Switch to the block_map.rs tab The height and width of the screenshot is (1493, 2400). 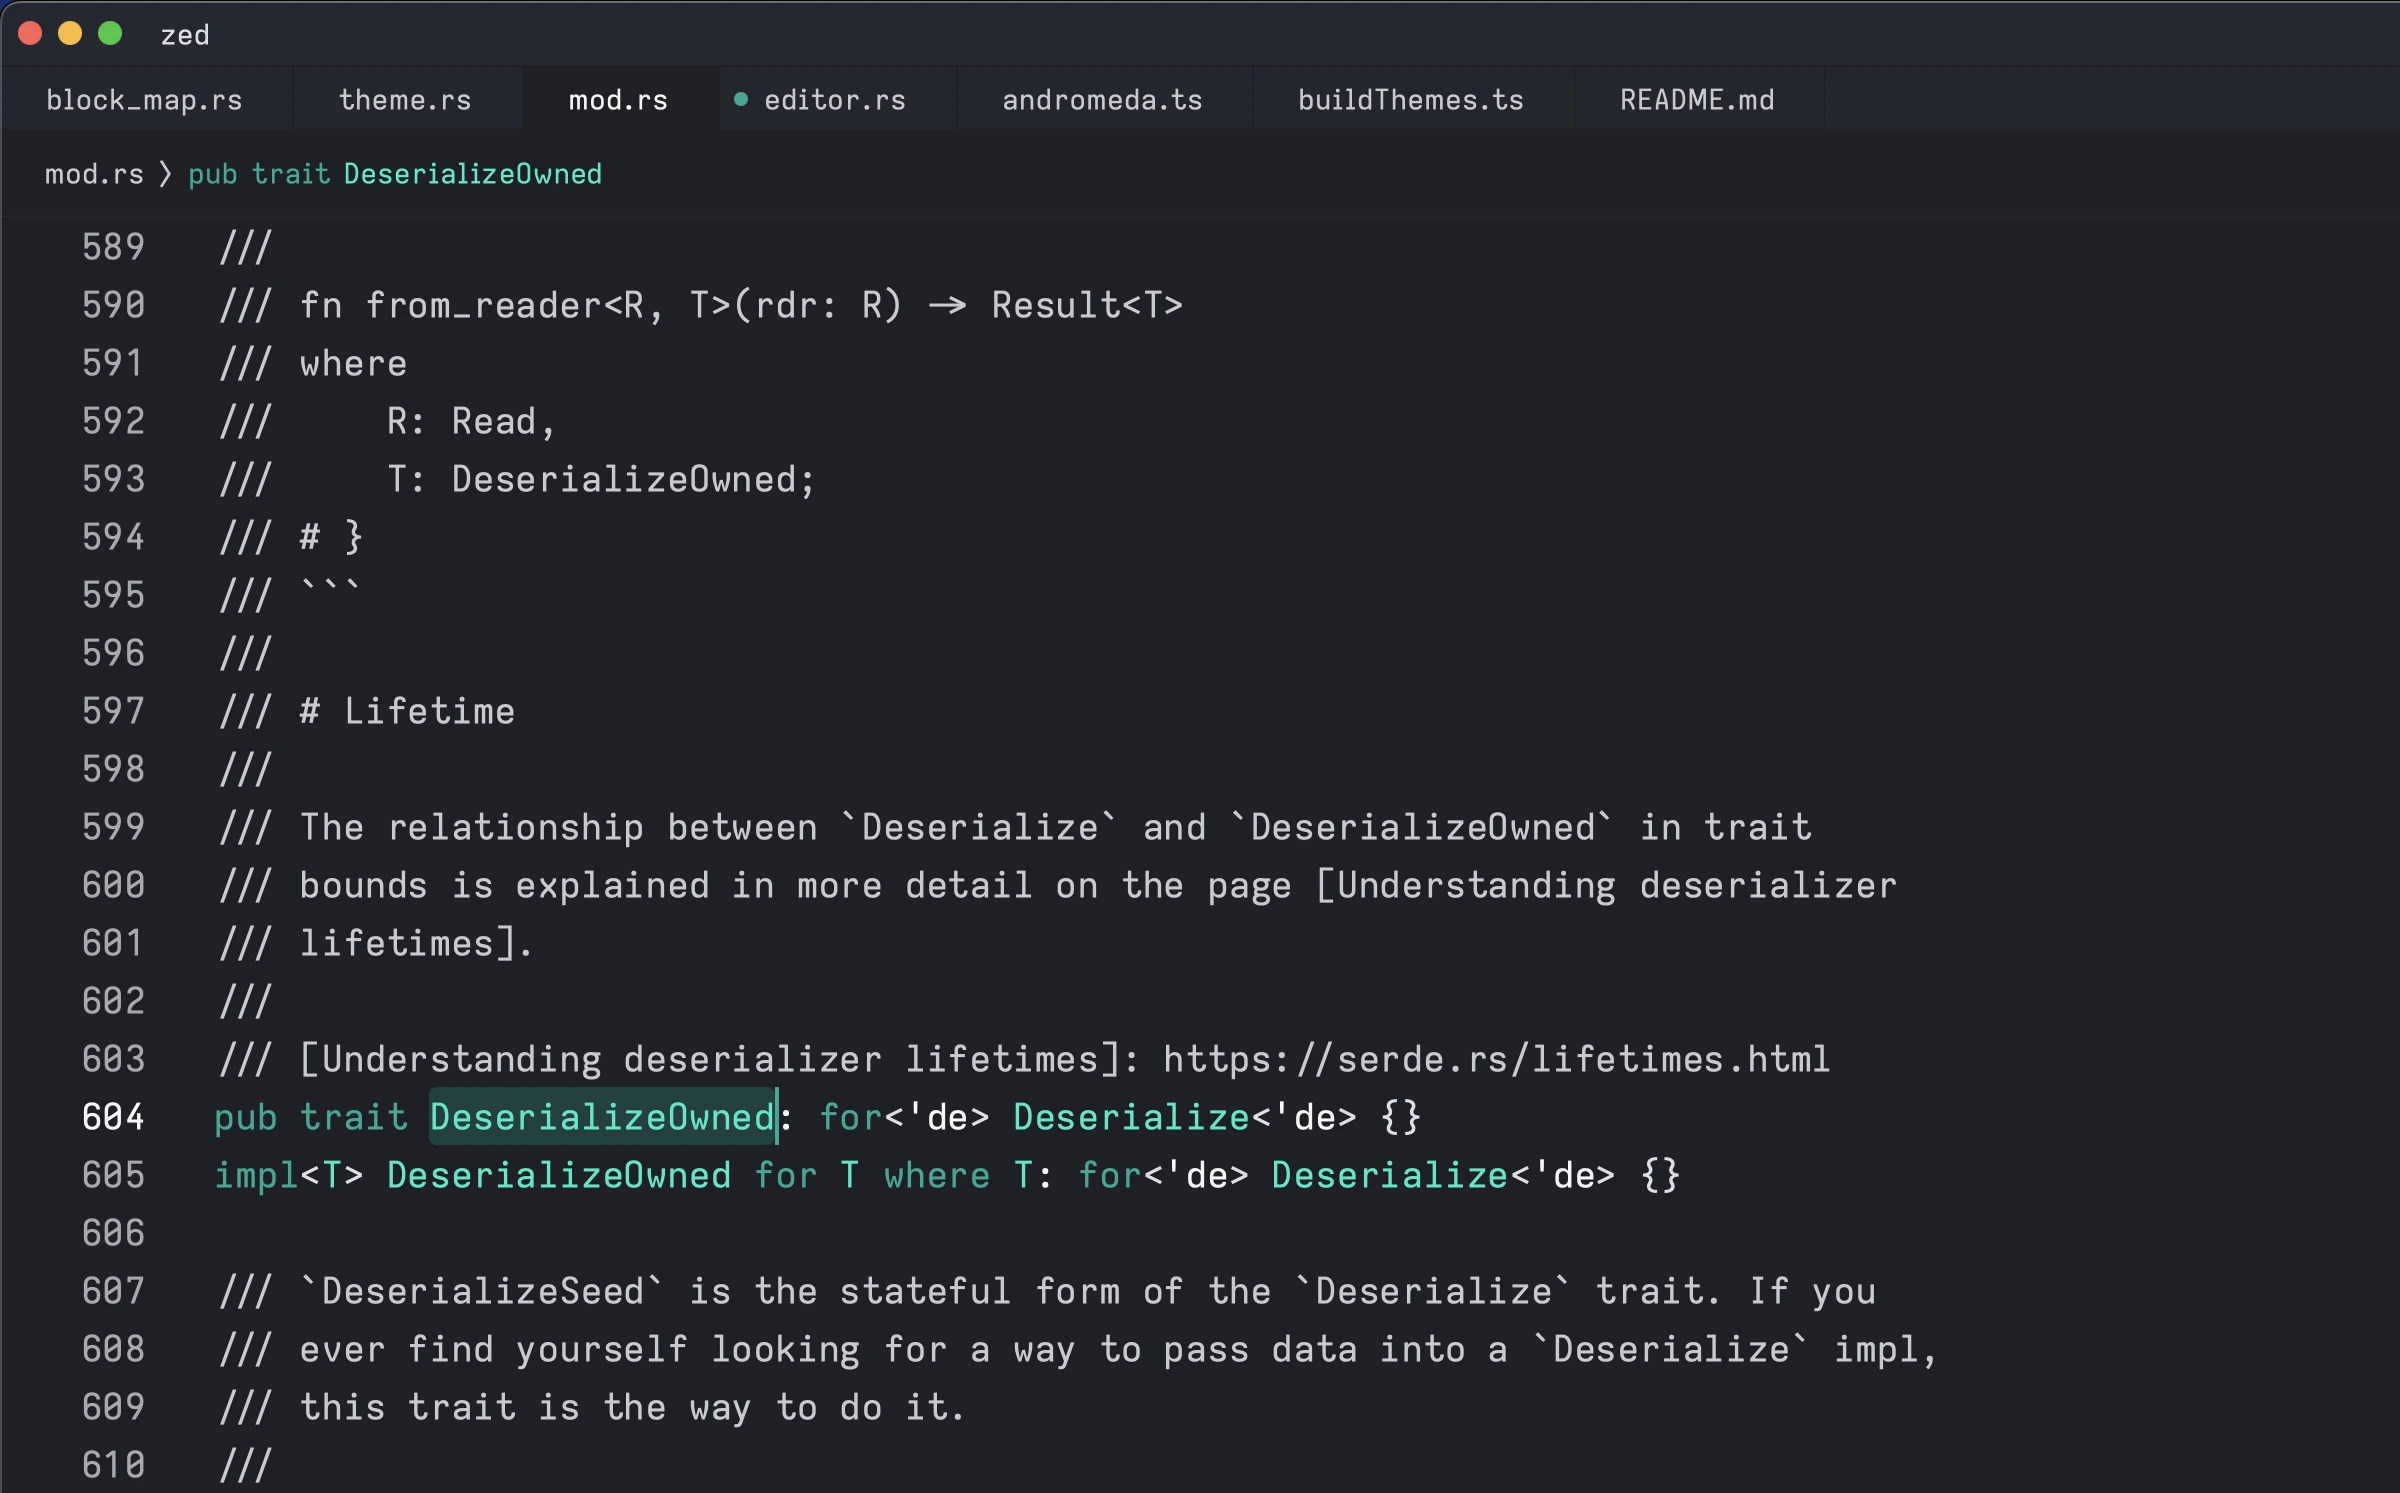(x=143, y=99)
